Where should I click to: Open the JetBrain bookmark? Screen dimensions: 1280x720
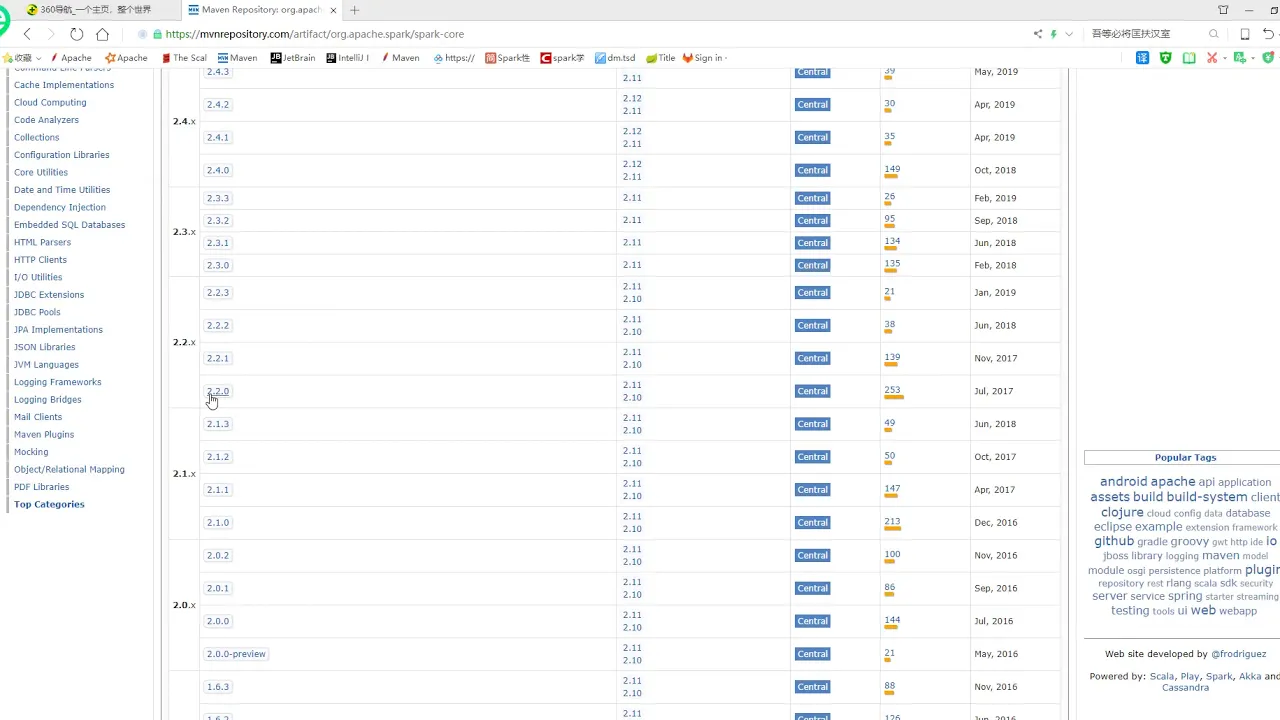click(x=293, y=58)
